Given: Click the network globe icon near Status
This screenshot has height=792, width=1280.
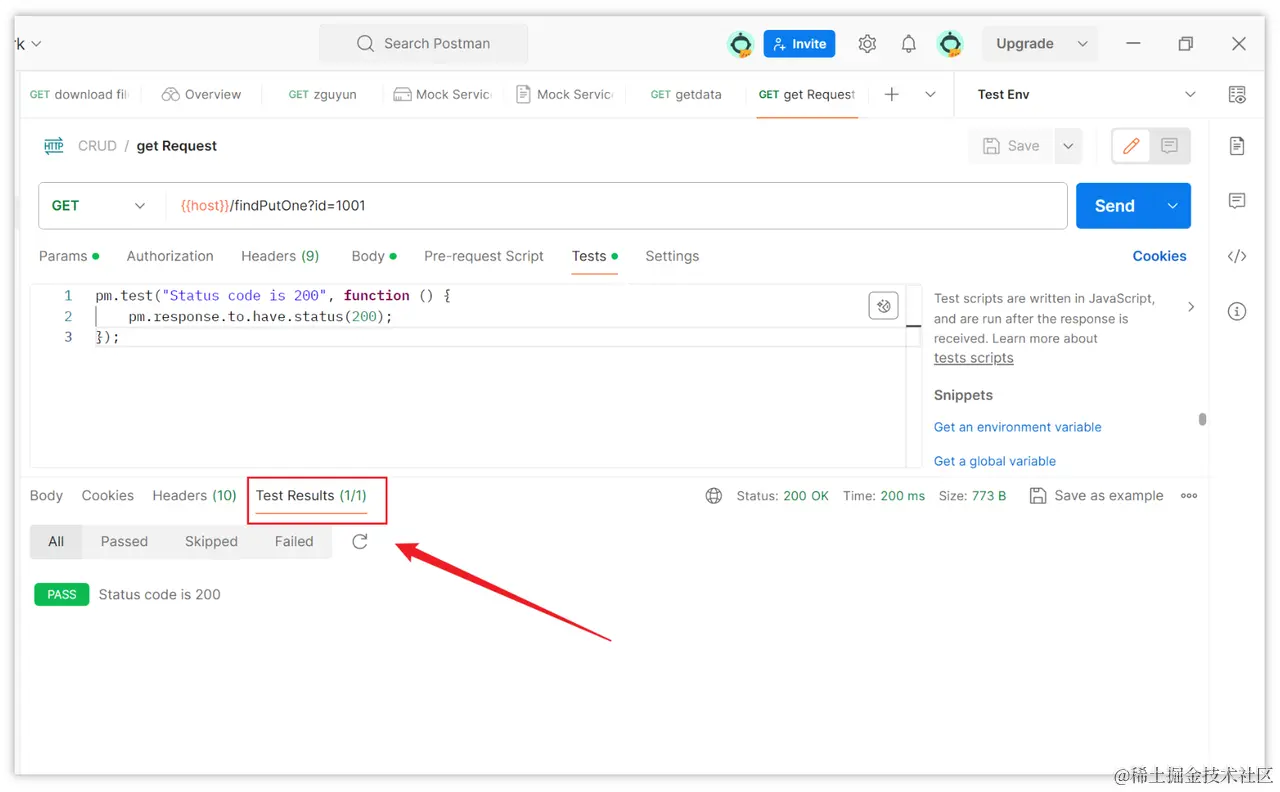Looking at the screenshot, I should [714, 496].
